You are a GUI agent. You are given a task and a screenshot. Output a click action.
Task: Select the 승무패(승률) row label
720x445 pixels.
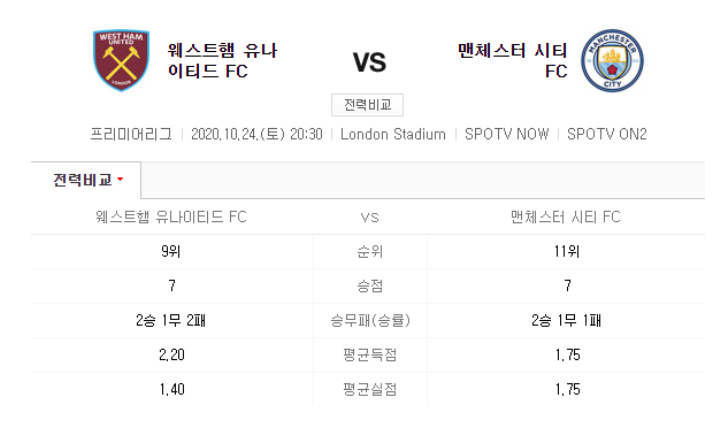click(370, 320)
